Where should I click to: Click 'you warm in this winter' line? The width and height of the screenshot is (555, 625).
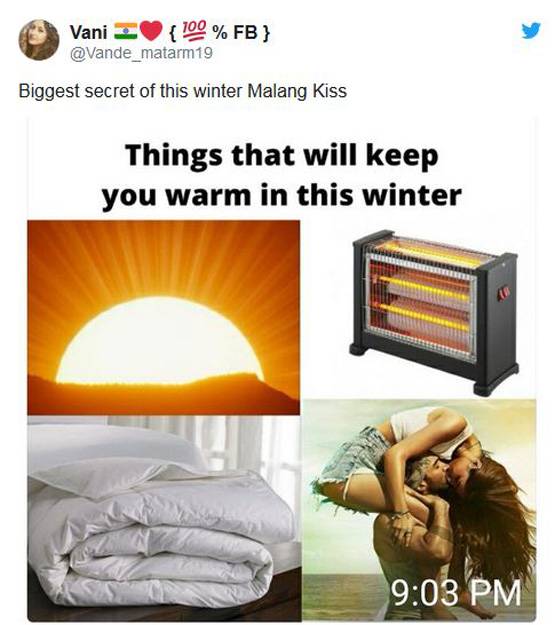pyautogui.click(x=281, y=196)
